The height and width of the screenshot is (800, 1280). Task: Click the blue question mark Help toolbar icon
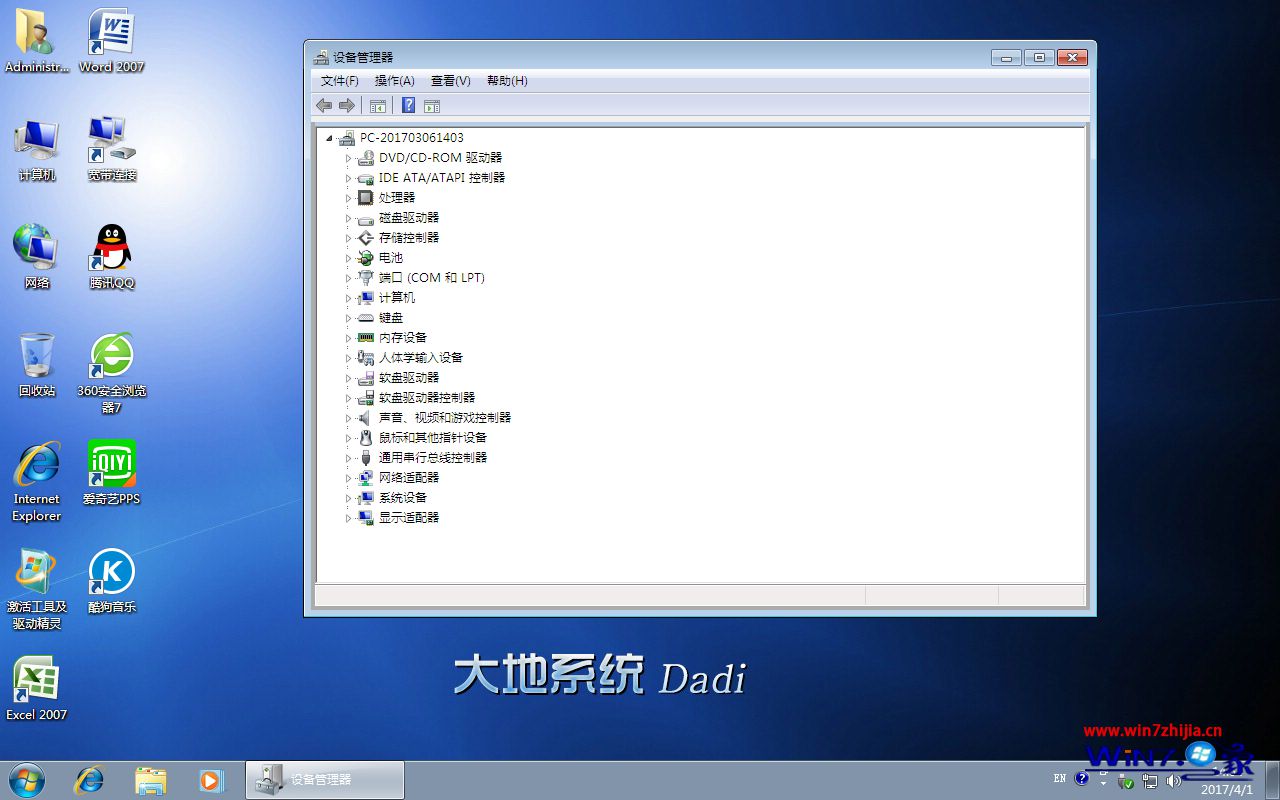[408, 105]
